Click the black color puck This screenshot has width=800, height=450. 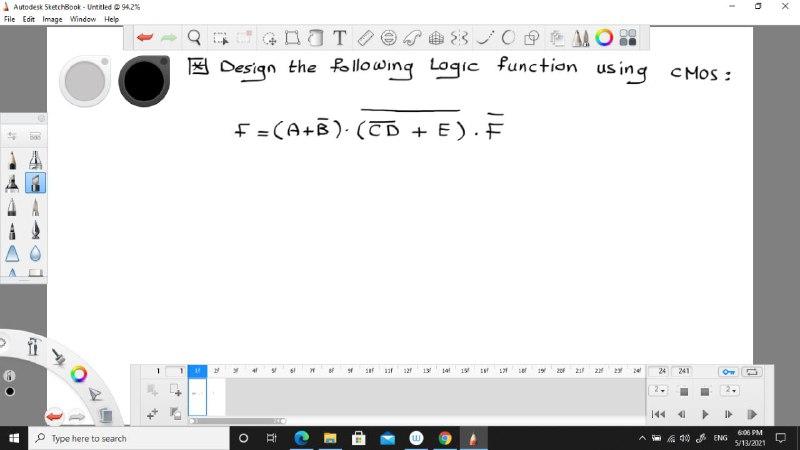tap(144, 81)
